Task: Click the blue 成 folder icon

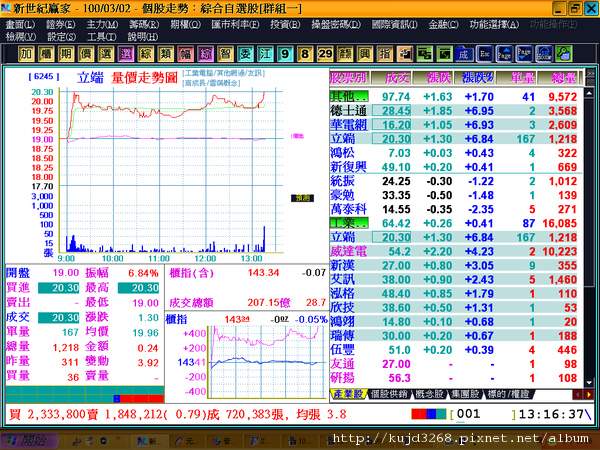Action: [464, 54]
